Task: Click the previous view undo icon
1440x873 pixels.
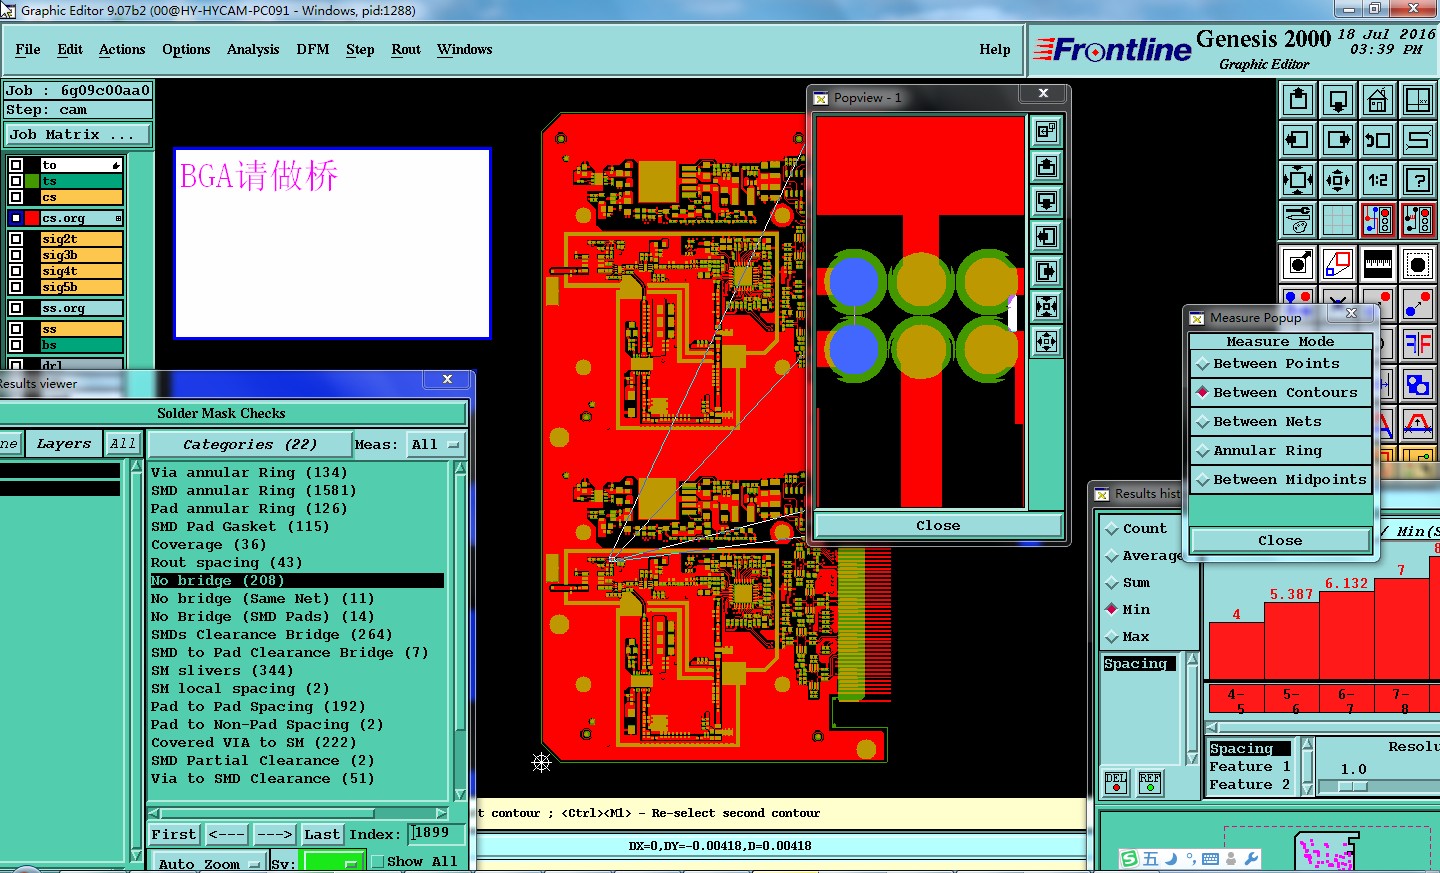Action: 1378,140
